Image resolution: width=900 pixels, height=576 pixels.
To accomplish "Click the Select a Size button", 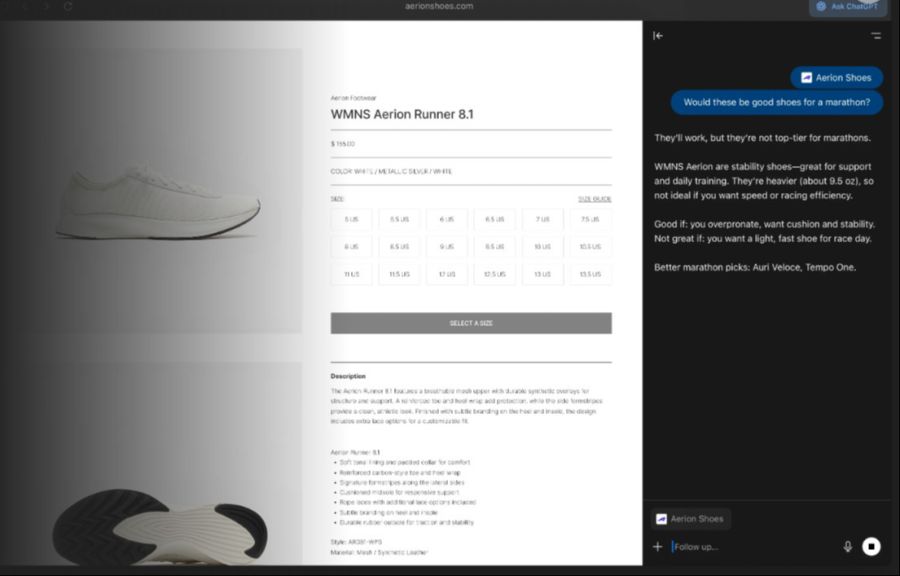I will 471,323.
